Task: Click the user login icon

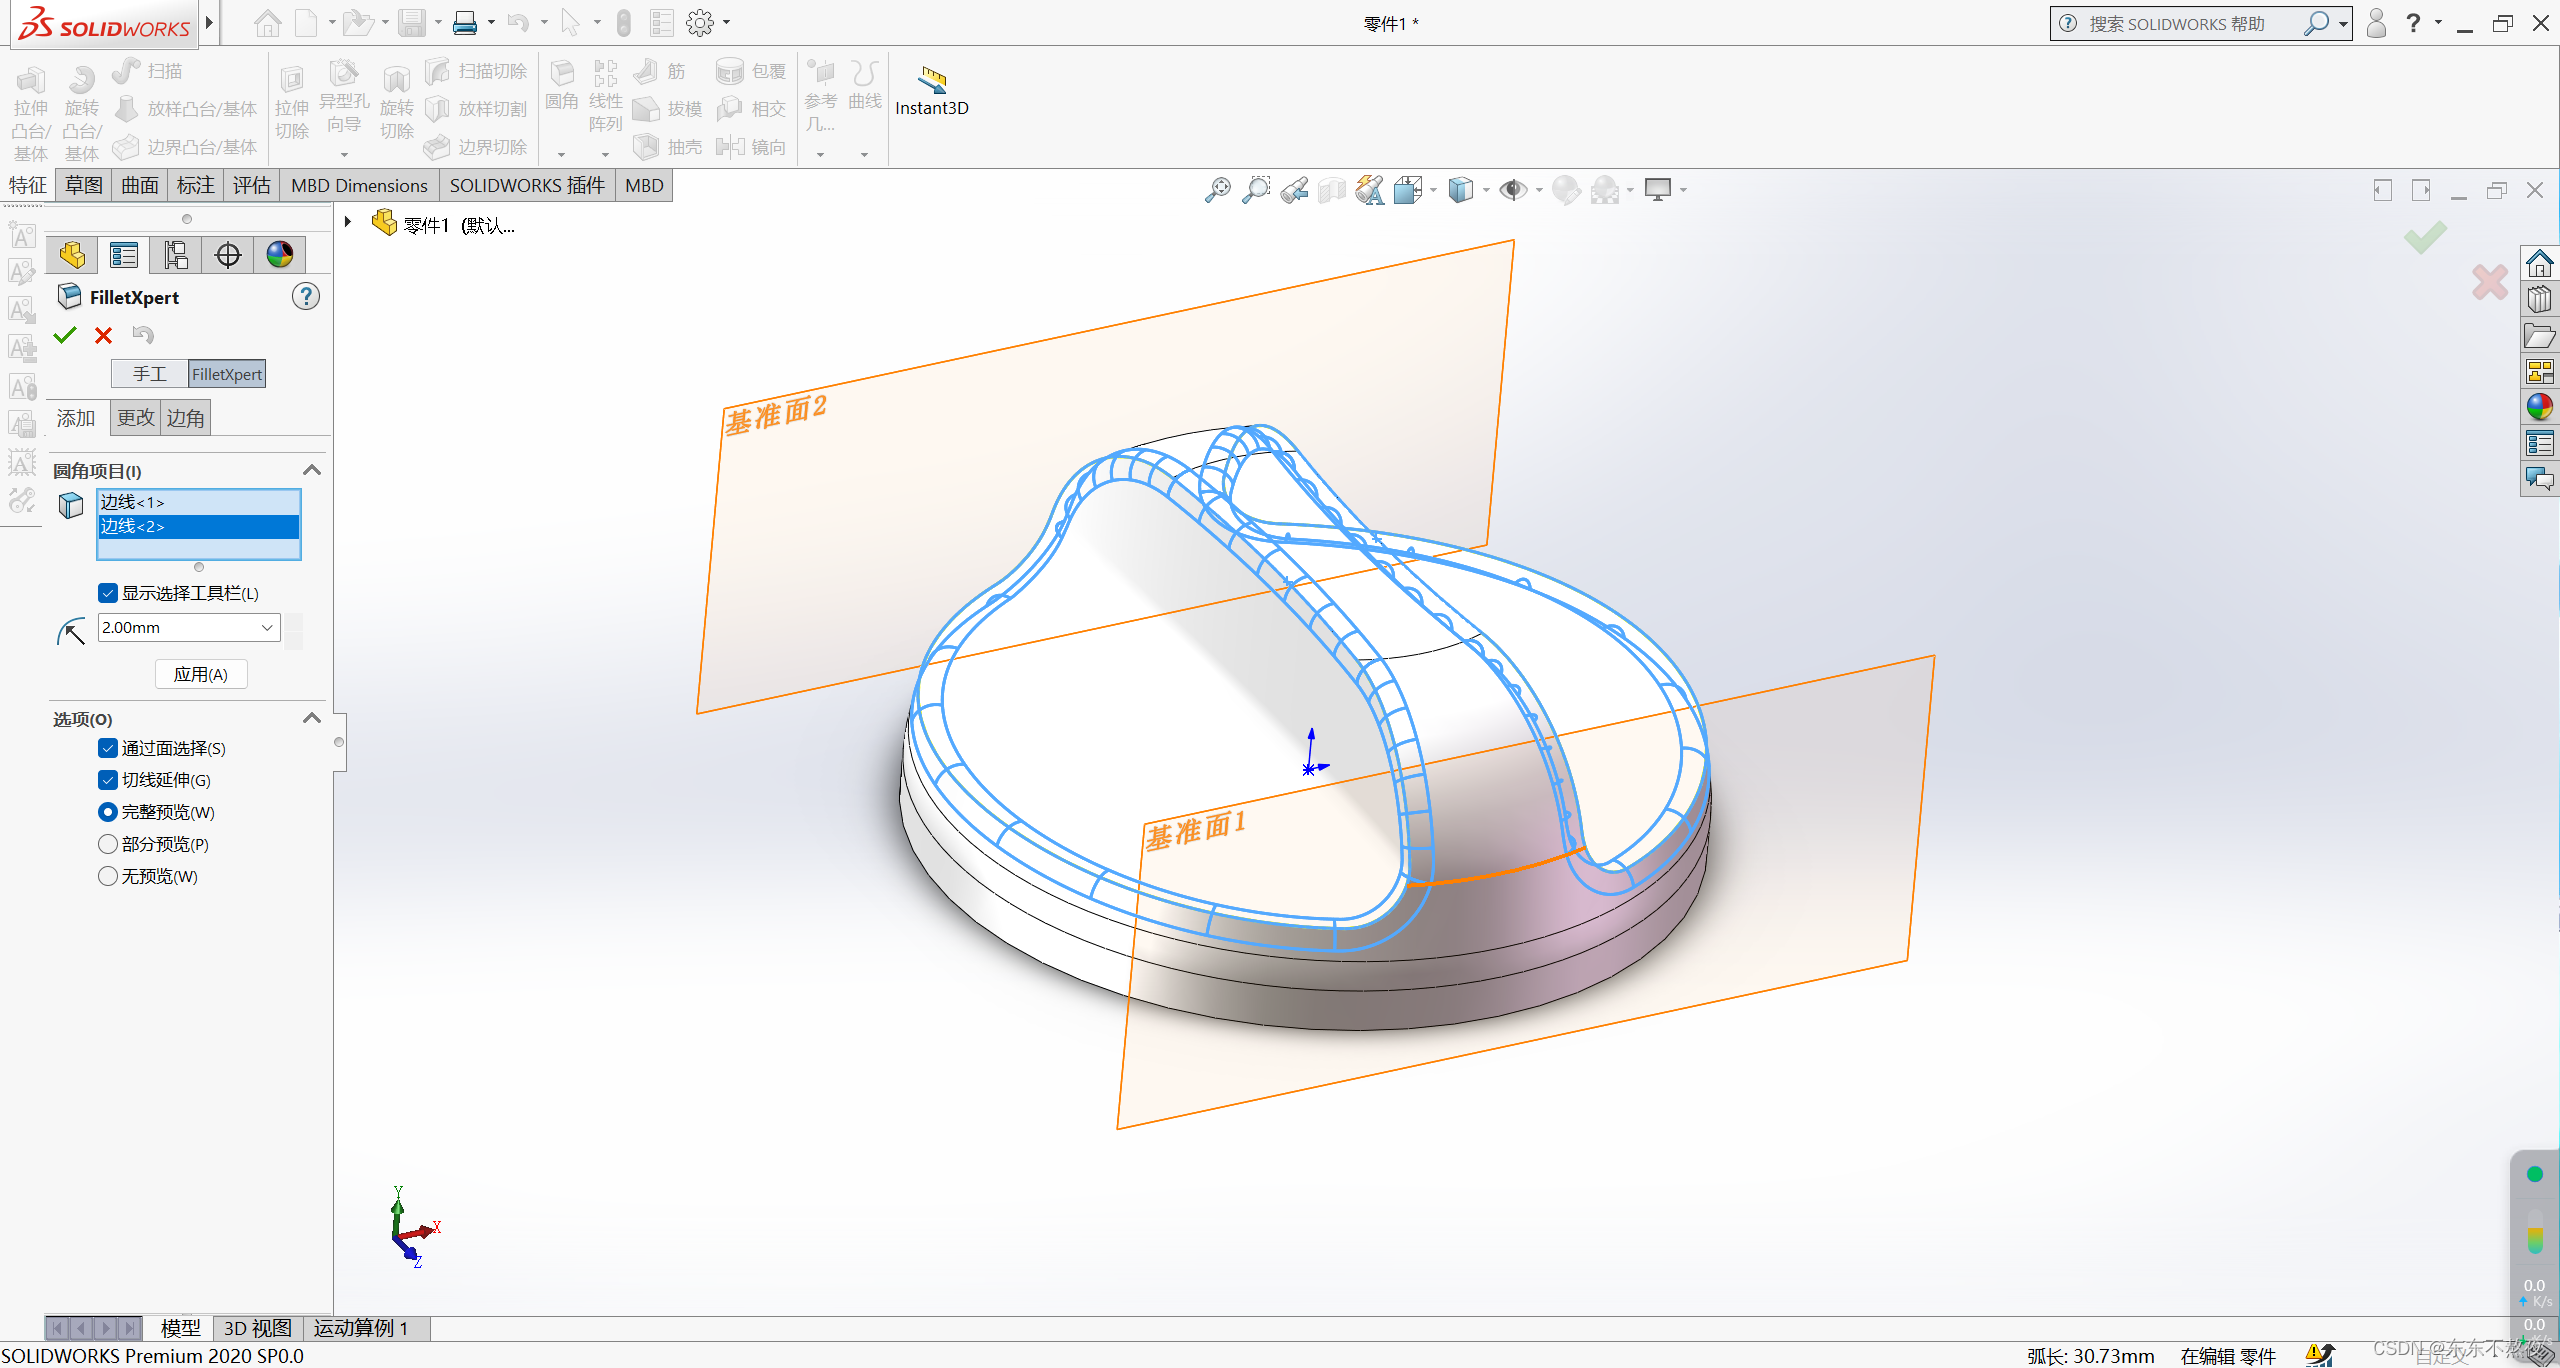Action: click(2377, 23)
